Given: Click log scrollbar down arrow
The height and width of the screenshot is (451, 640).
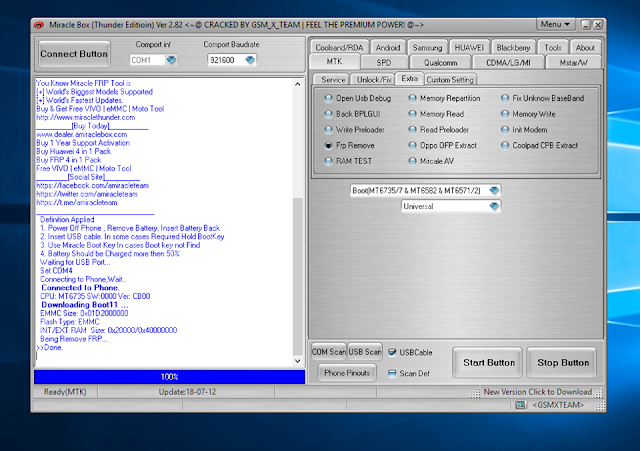Looking at the screenshot, I should 298,361.
